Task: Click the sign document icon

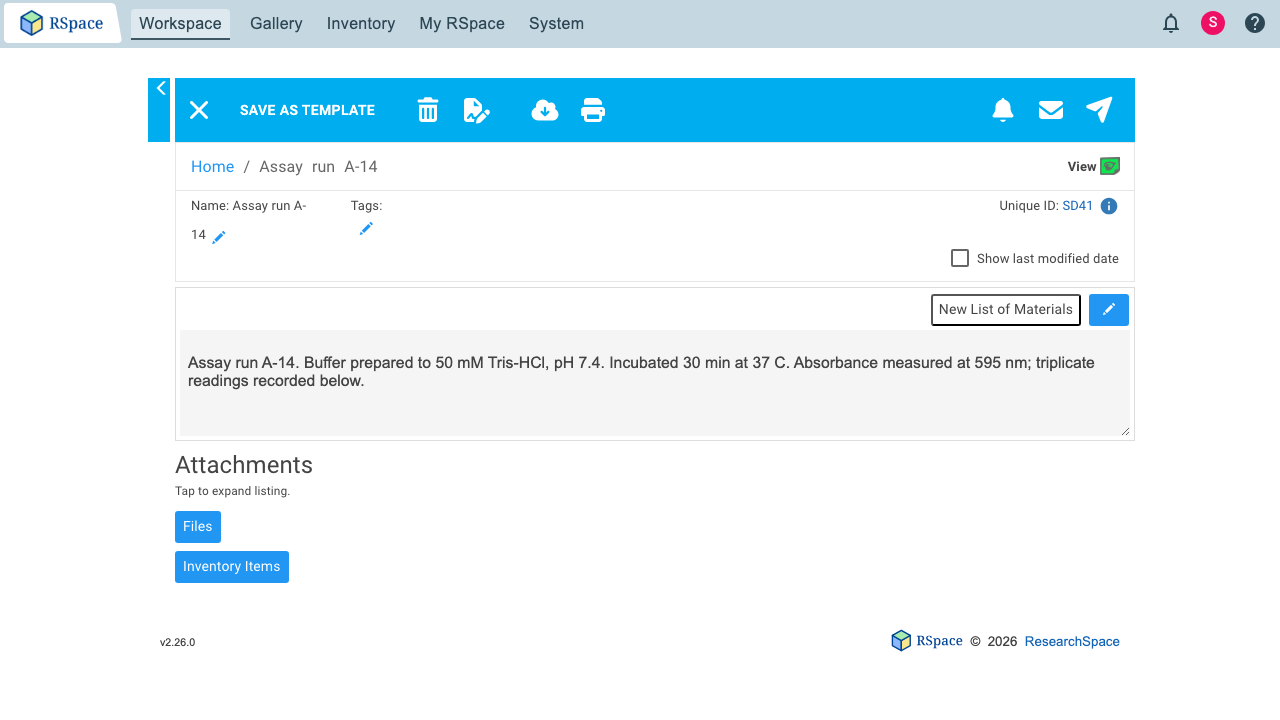Action: (477, 110)
